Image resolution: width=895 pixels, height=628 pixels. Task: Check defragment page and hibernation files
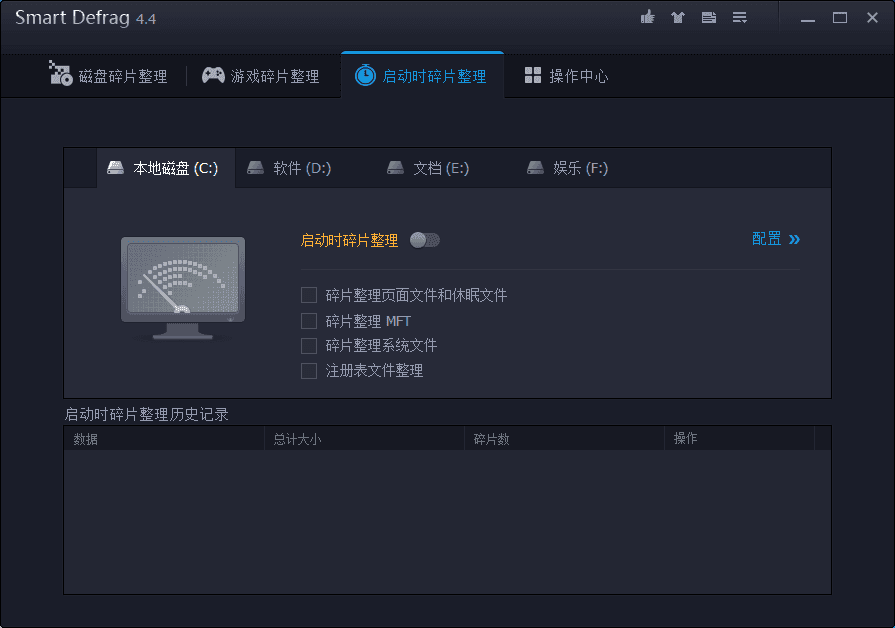[x=309, y=295]
